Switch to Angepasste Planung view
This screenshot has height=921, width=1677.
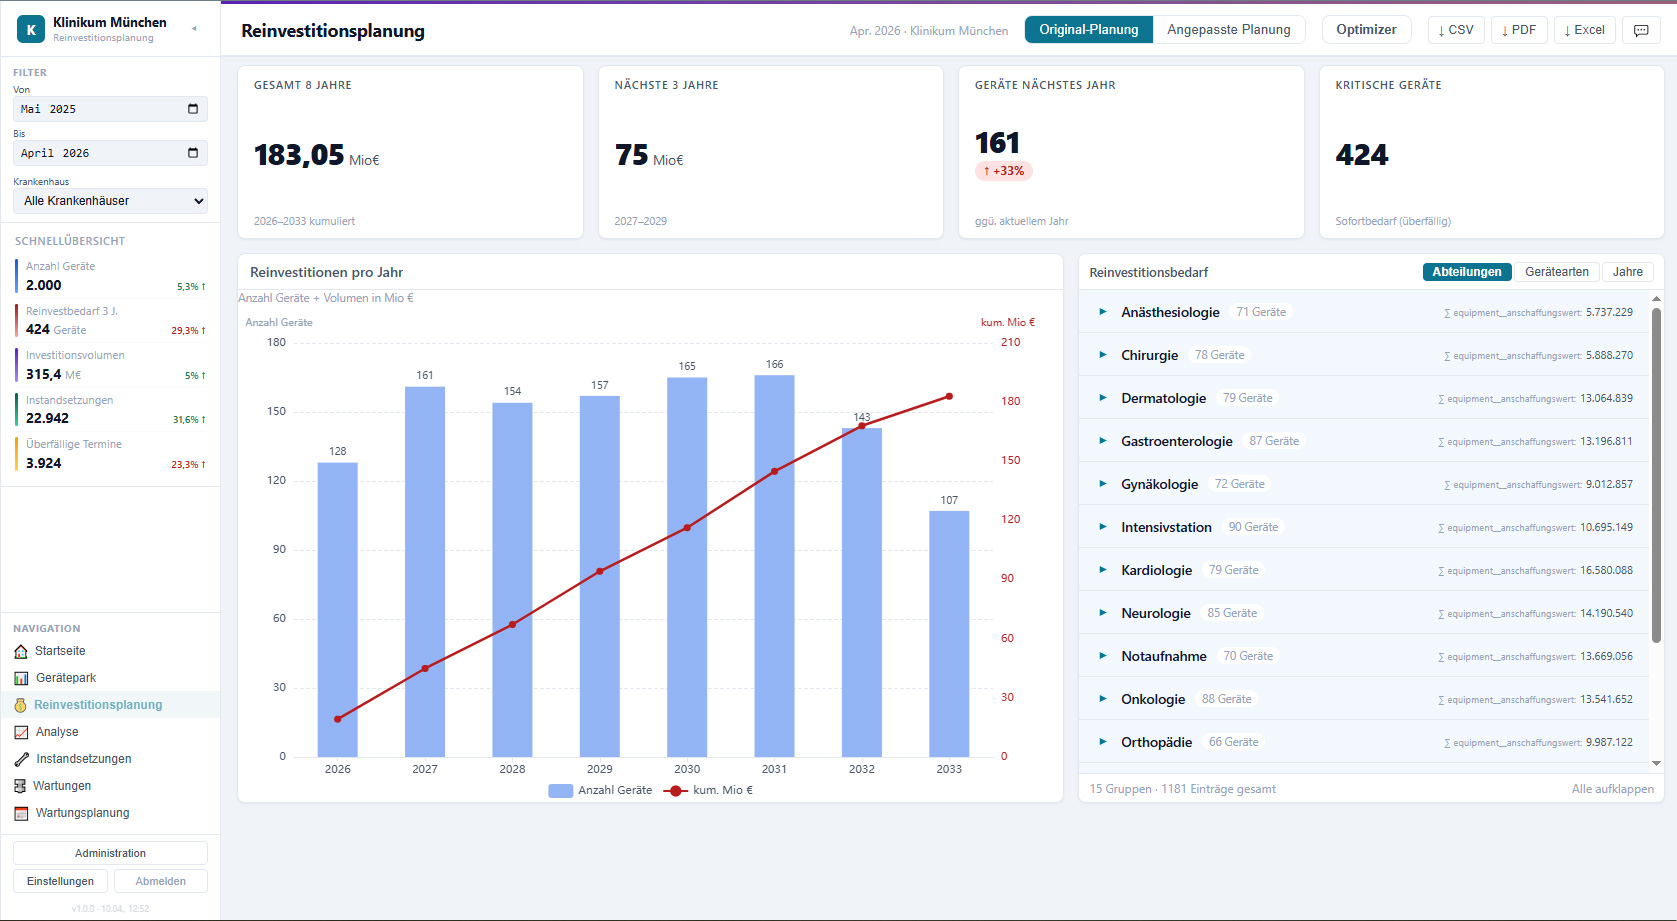(x=1228, y=30)
